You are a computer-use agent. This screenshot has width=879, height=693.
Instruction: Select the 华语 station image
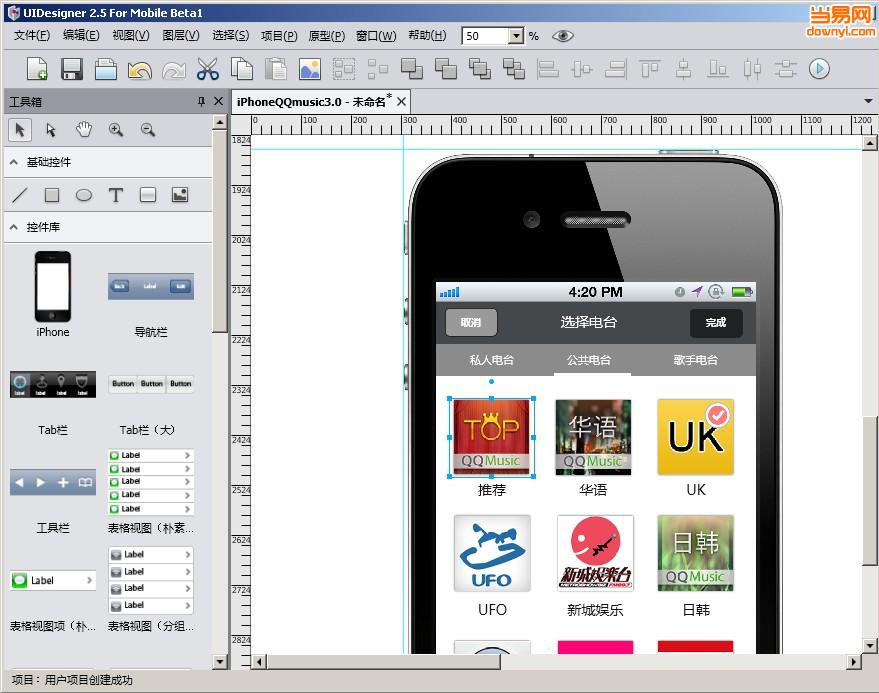(x=593, y=437)
